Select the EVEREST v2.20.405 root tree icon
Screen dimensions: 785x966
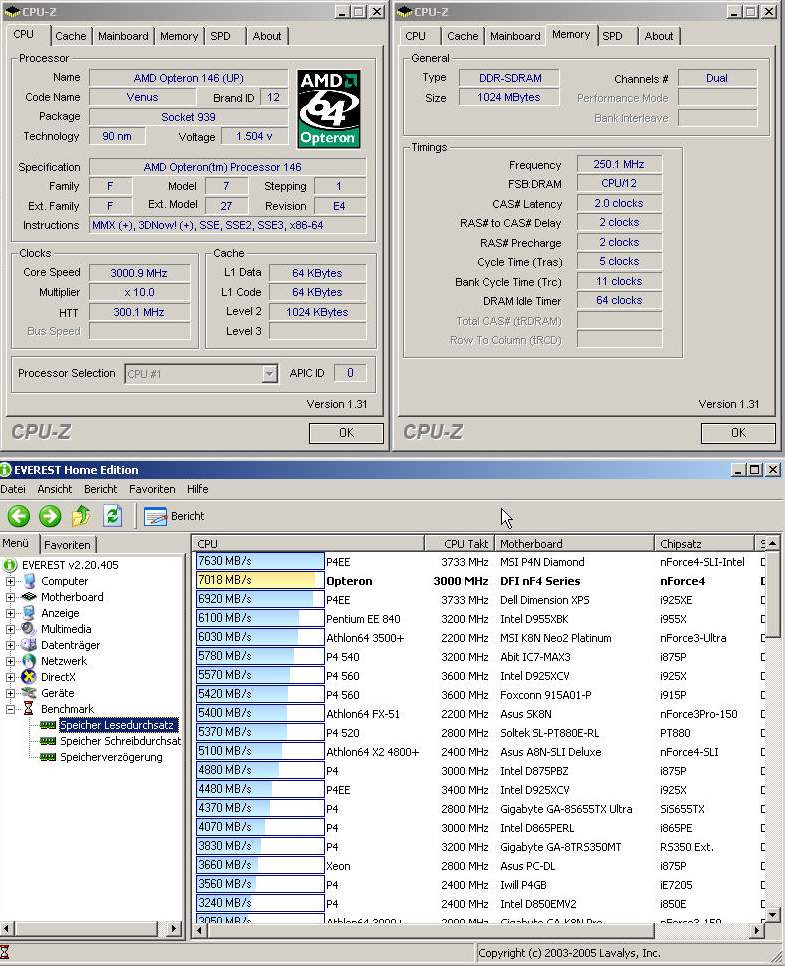10,565
